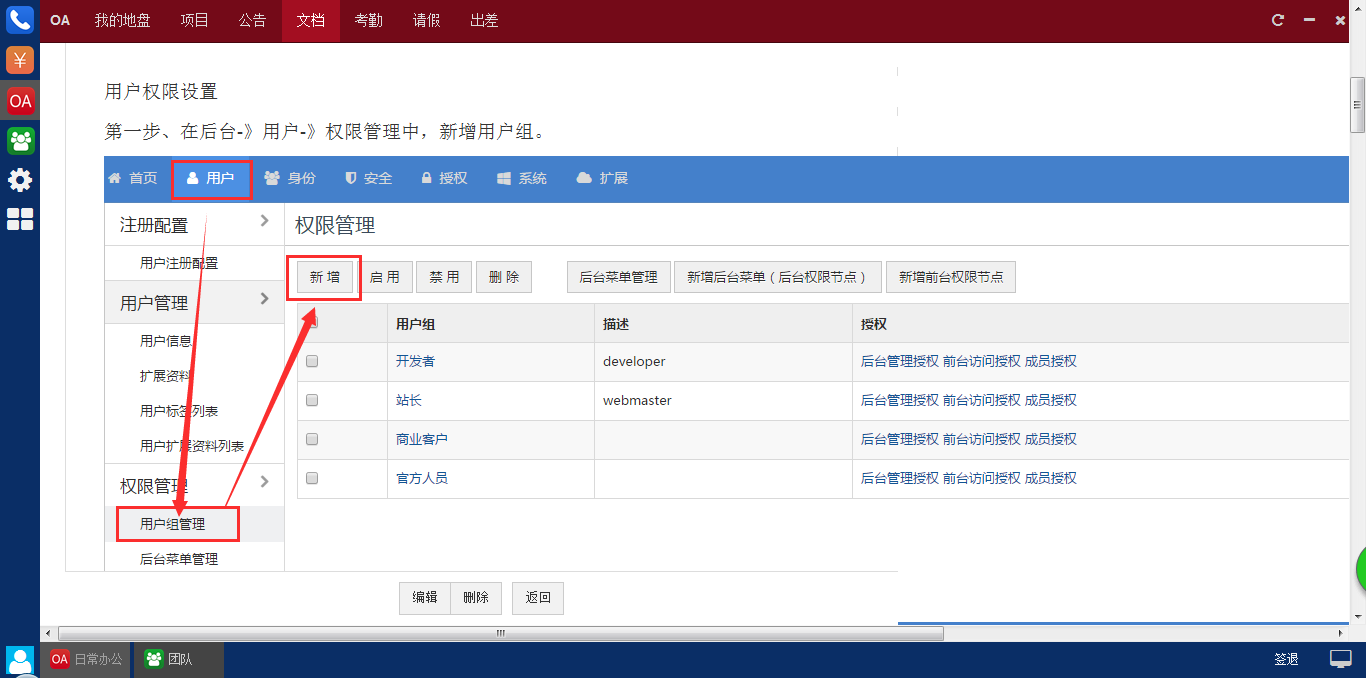Click the all-apps grid icon

[20, 219]
